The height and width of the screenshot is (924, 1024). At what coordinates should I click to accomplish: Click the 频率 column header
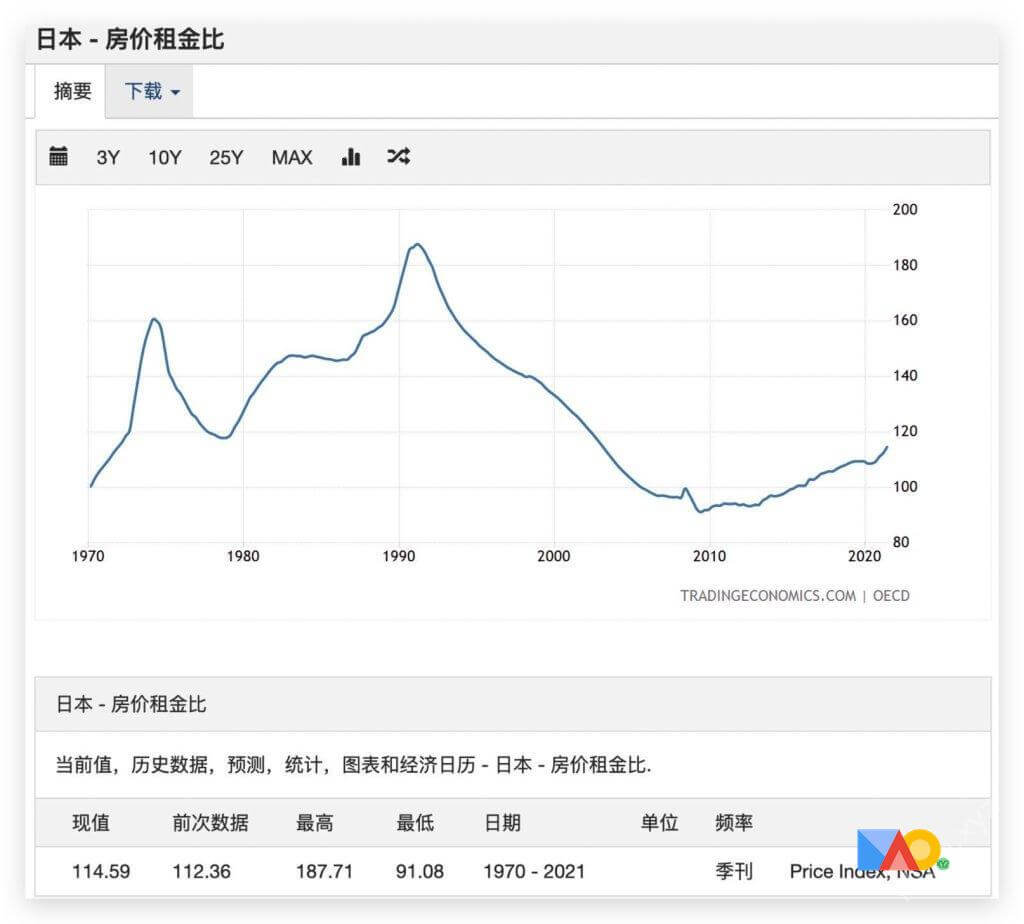click(734, 823)
